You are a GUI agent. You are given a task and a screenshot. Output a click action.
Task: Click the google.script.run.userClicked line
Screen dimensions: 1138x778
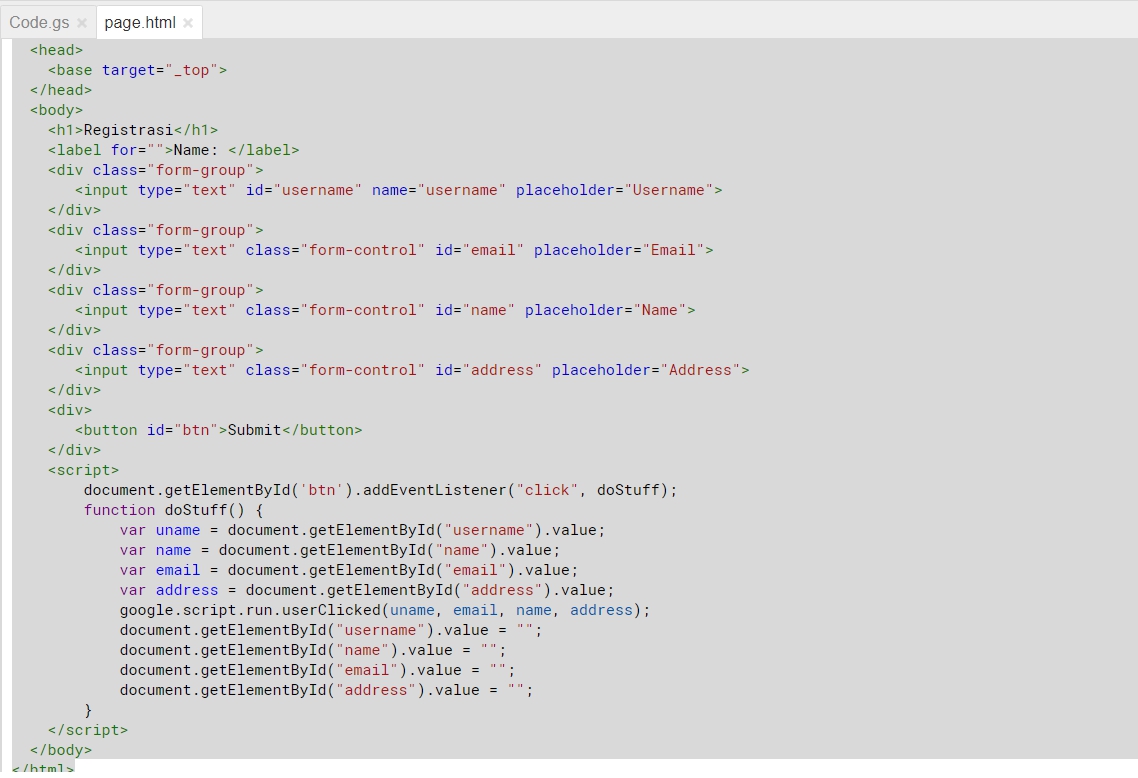pos(385,610)
